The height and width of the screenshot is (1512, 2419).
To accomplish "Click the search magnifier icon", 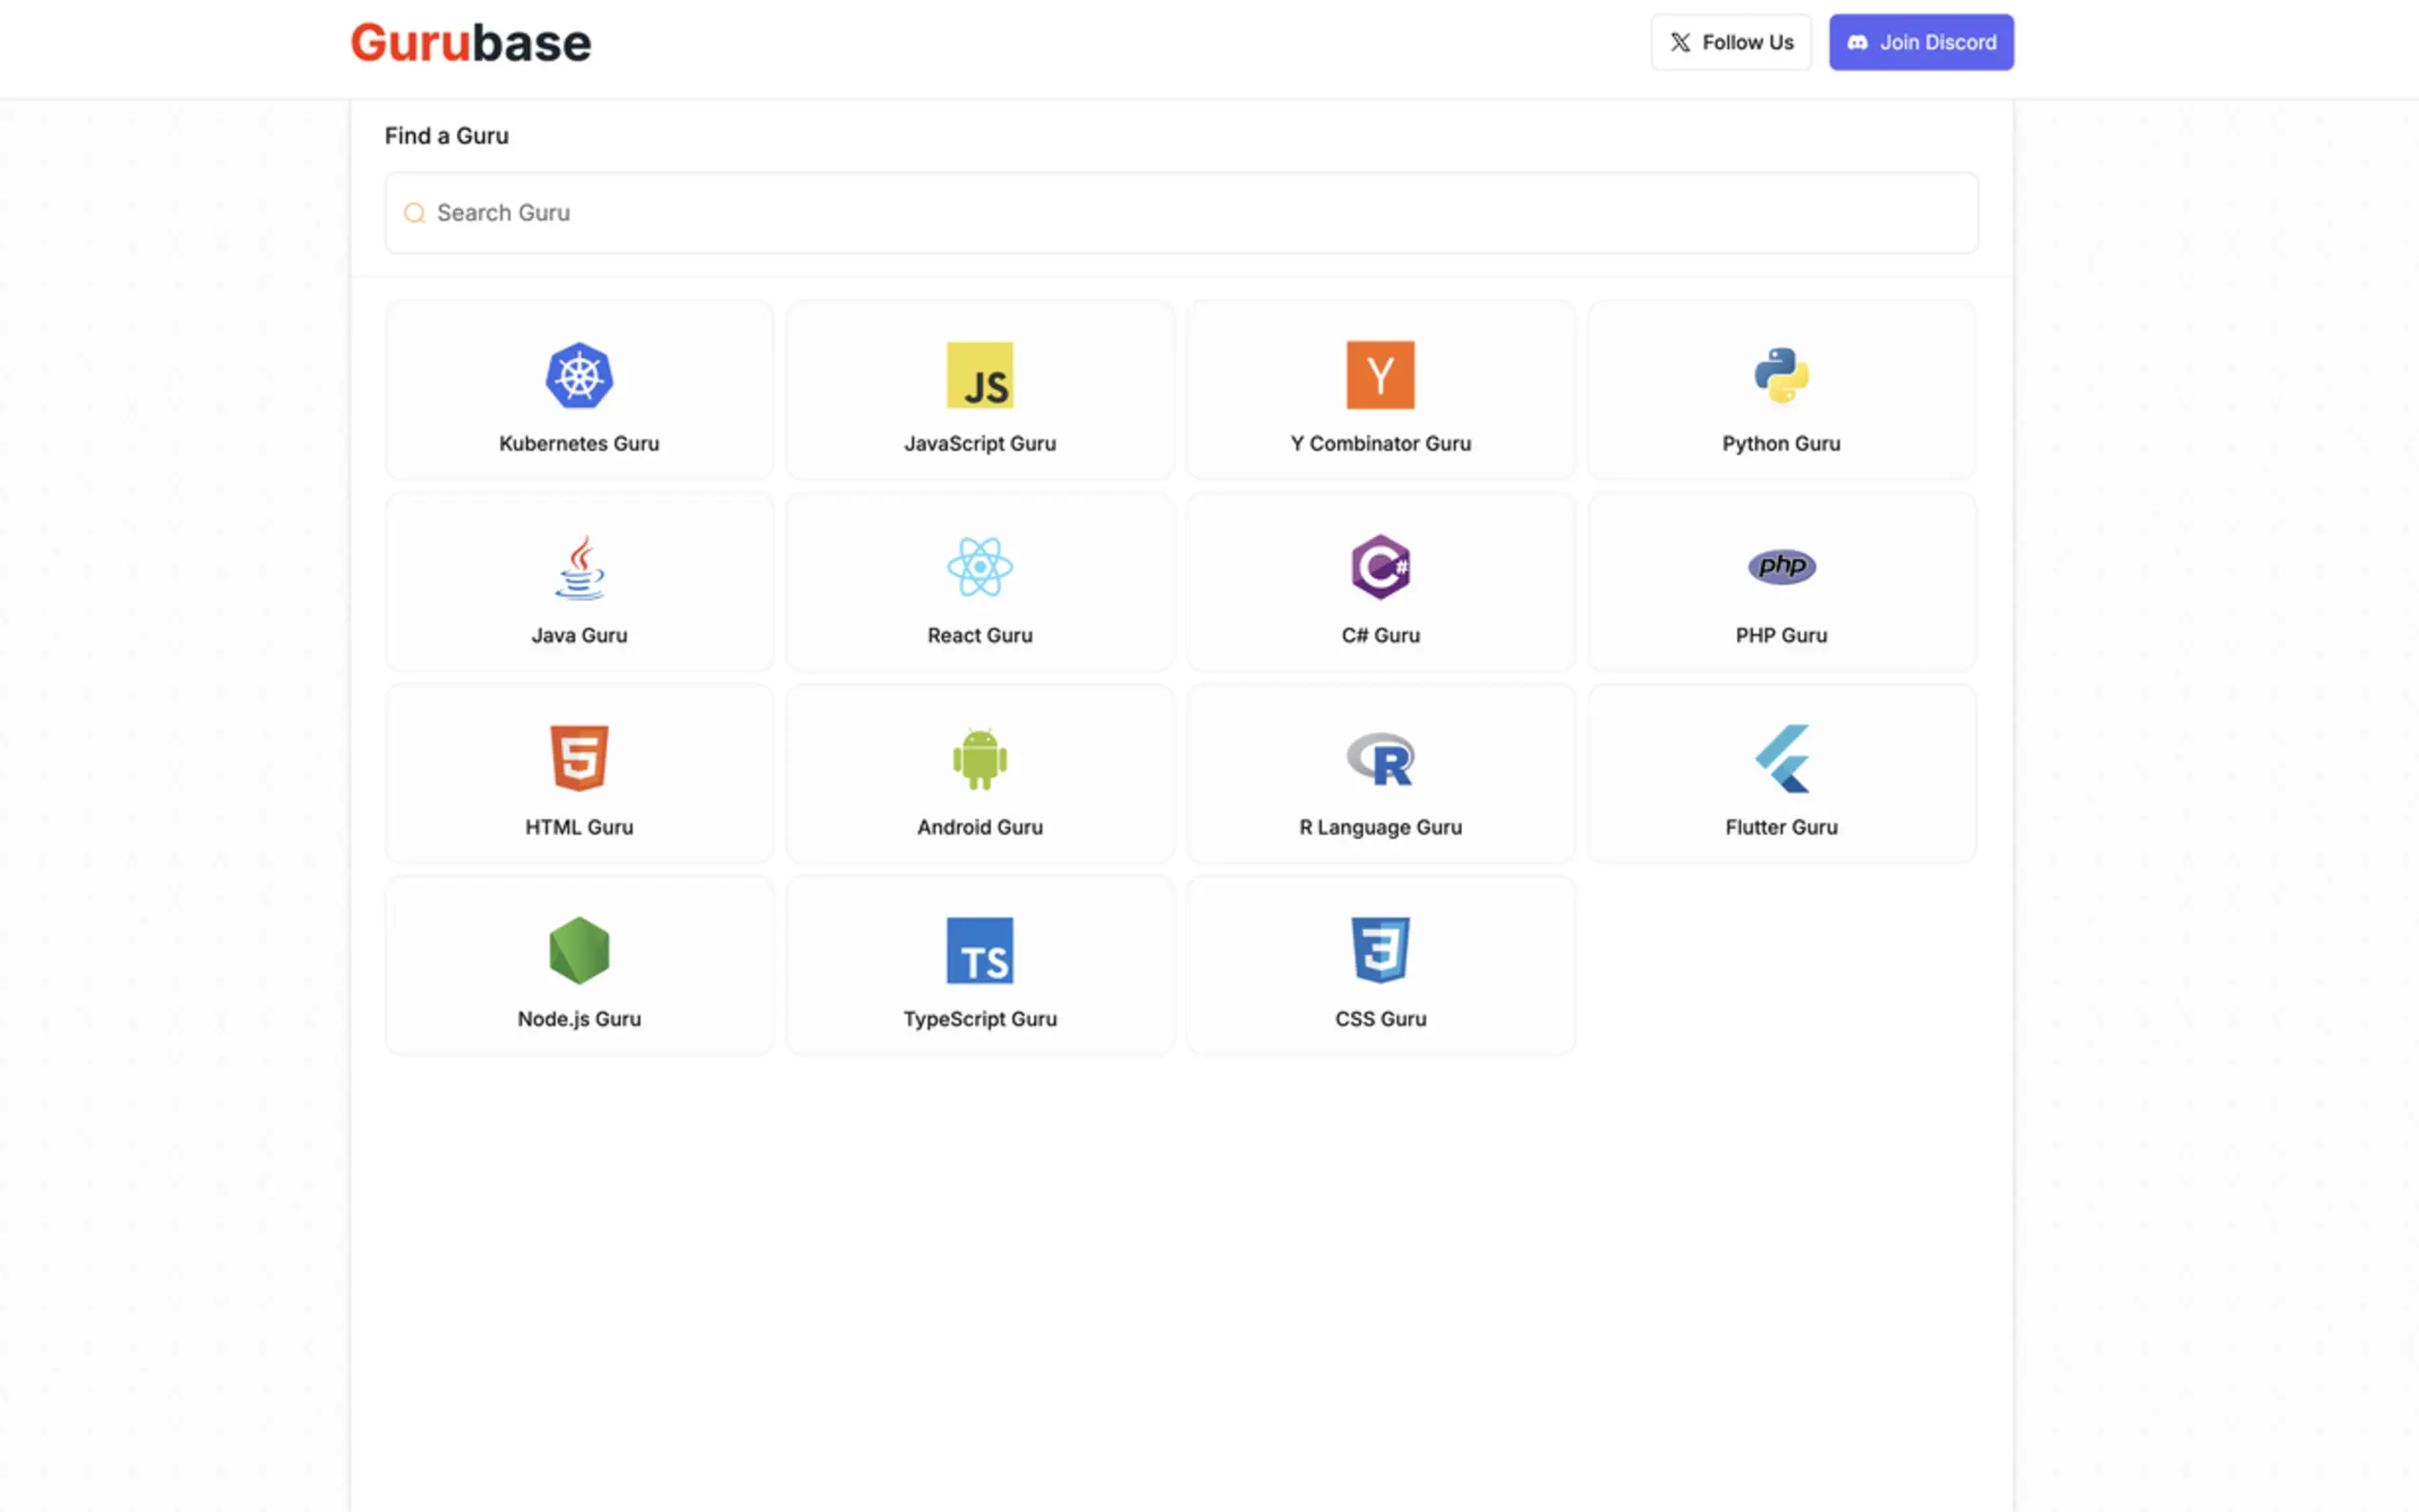I will (414, 213).
